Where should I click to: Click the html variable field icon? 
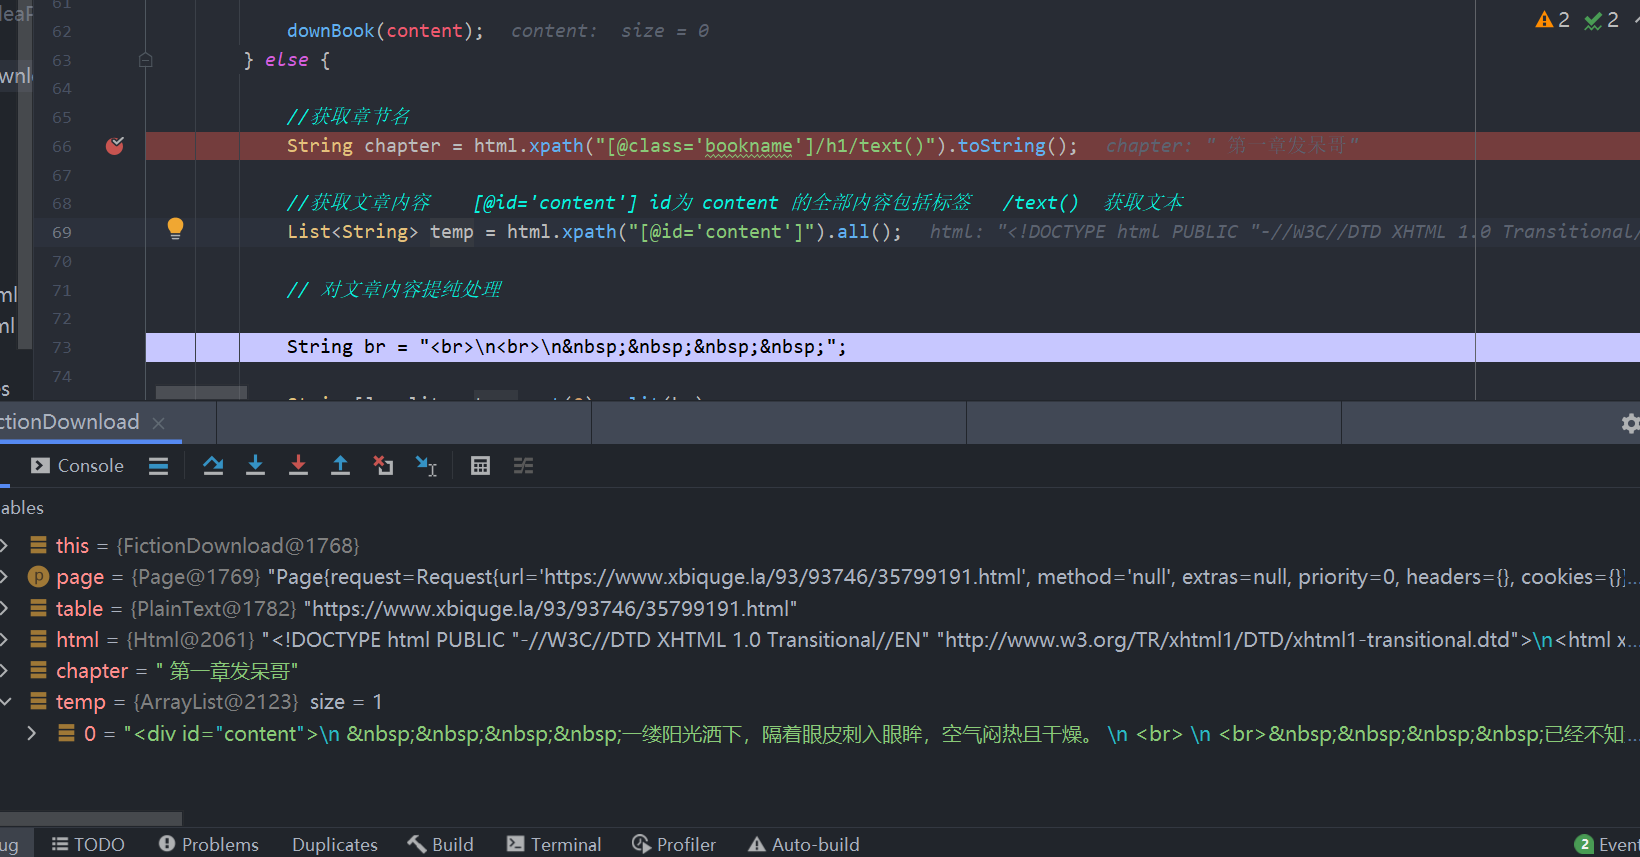coord(38,640)
